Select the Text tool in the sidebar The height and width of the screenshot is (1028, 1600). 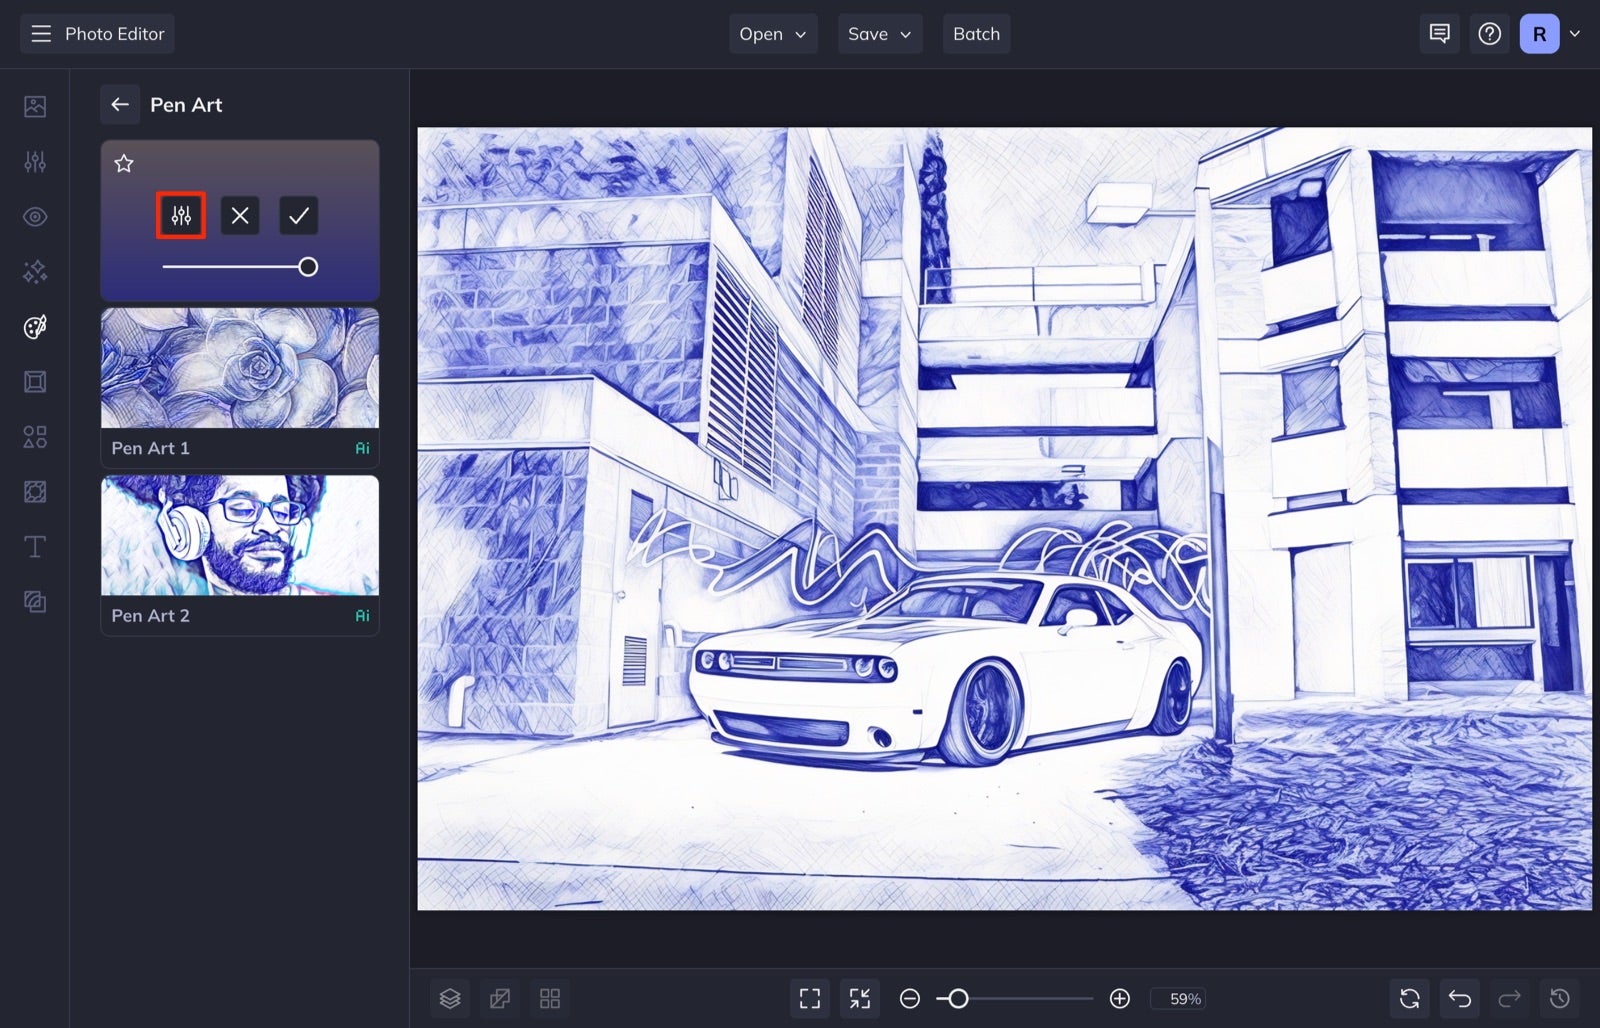(35, 547)
